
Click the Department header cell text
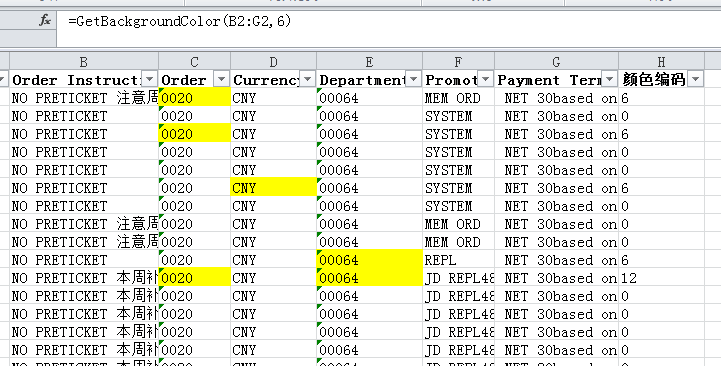click(x=363, y=80)
